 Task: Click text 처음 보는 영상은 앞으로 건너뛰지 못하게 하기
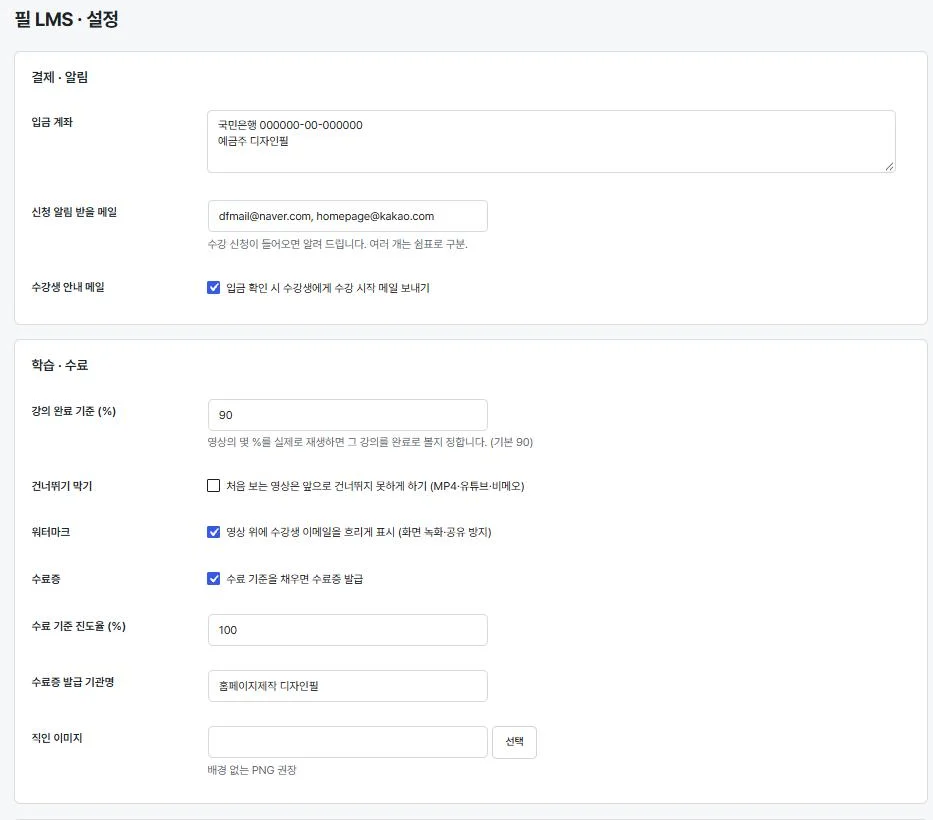click(327, 486)
